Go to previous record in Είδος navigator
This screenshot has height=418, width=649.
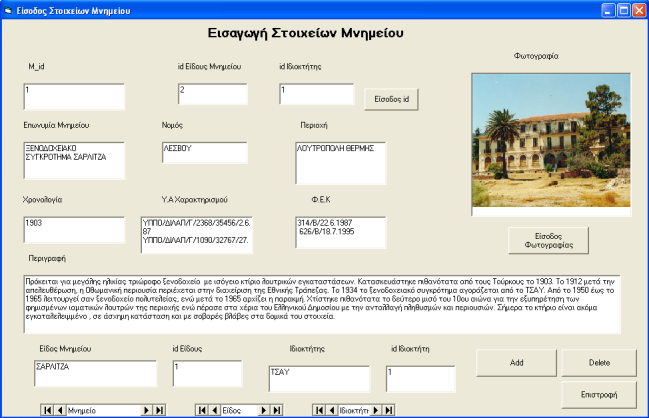tap(215, 410)
